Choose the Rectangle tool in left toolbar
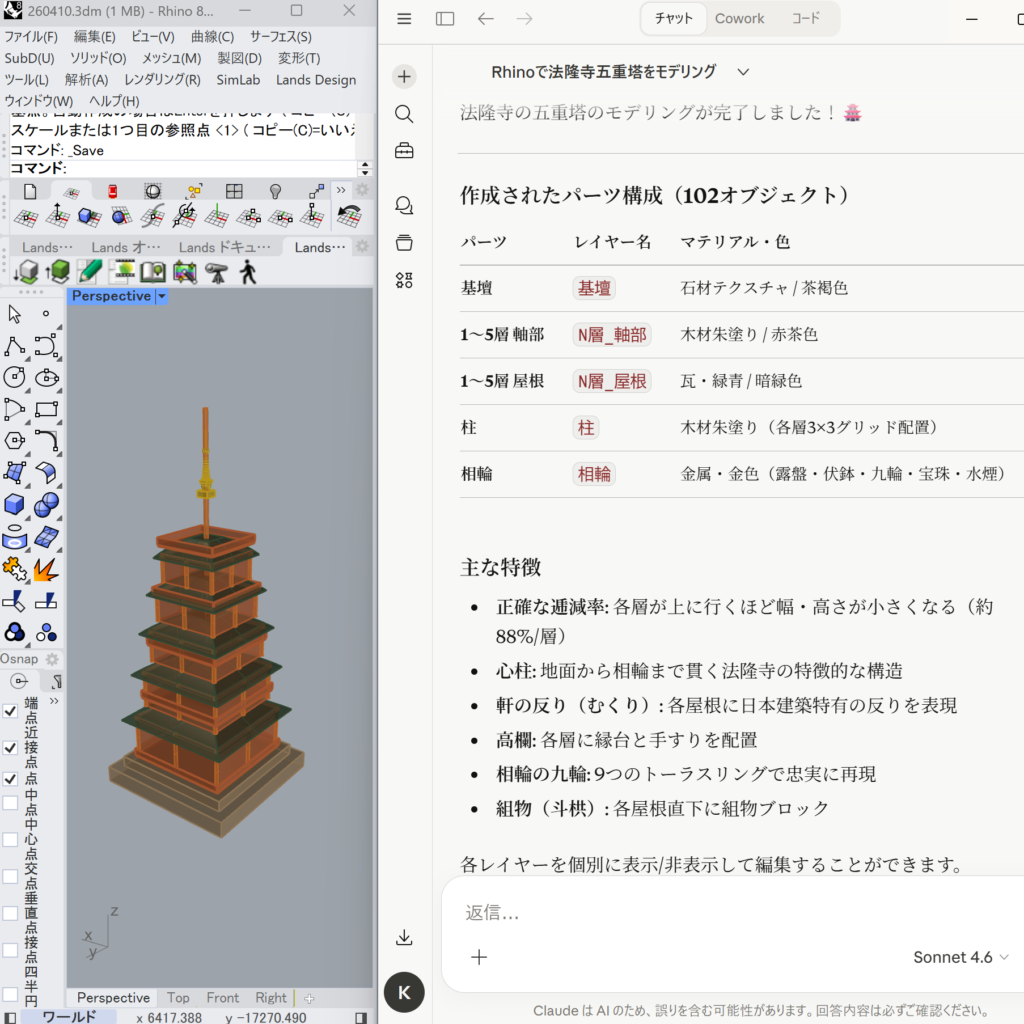This screenshot has width=1024, height=1024. [46, 409]
